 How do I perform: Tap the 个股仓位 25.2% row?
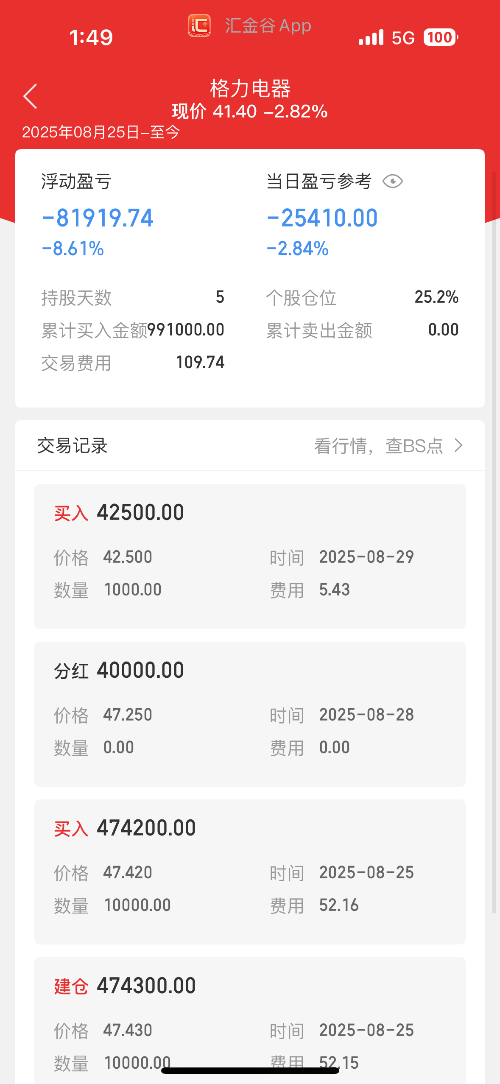[362, 298]
